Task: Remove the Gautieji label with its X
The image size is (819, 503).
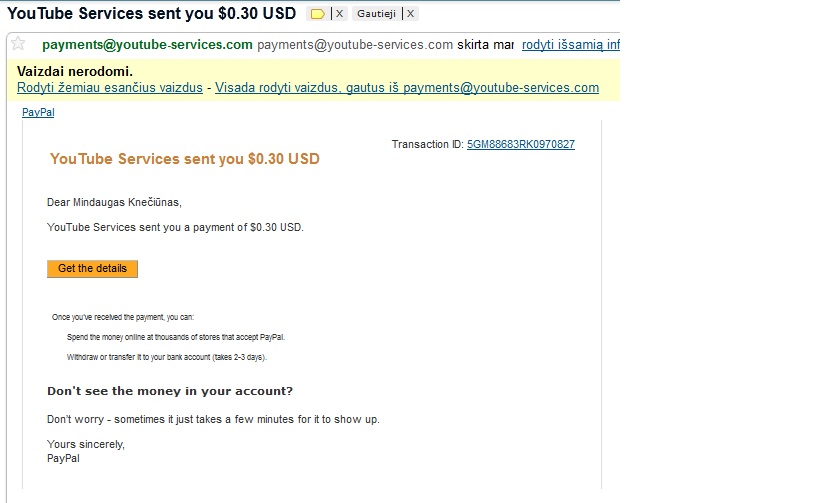Action: coord(411,14)
